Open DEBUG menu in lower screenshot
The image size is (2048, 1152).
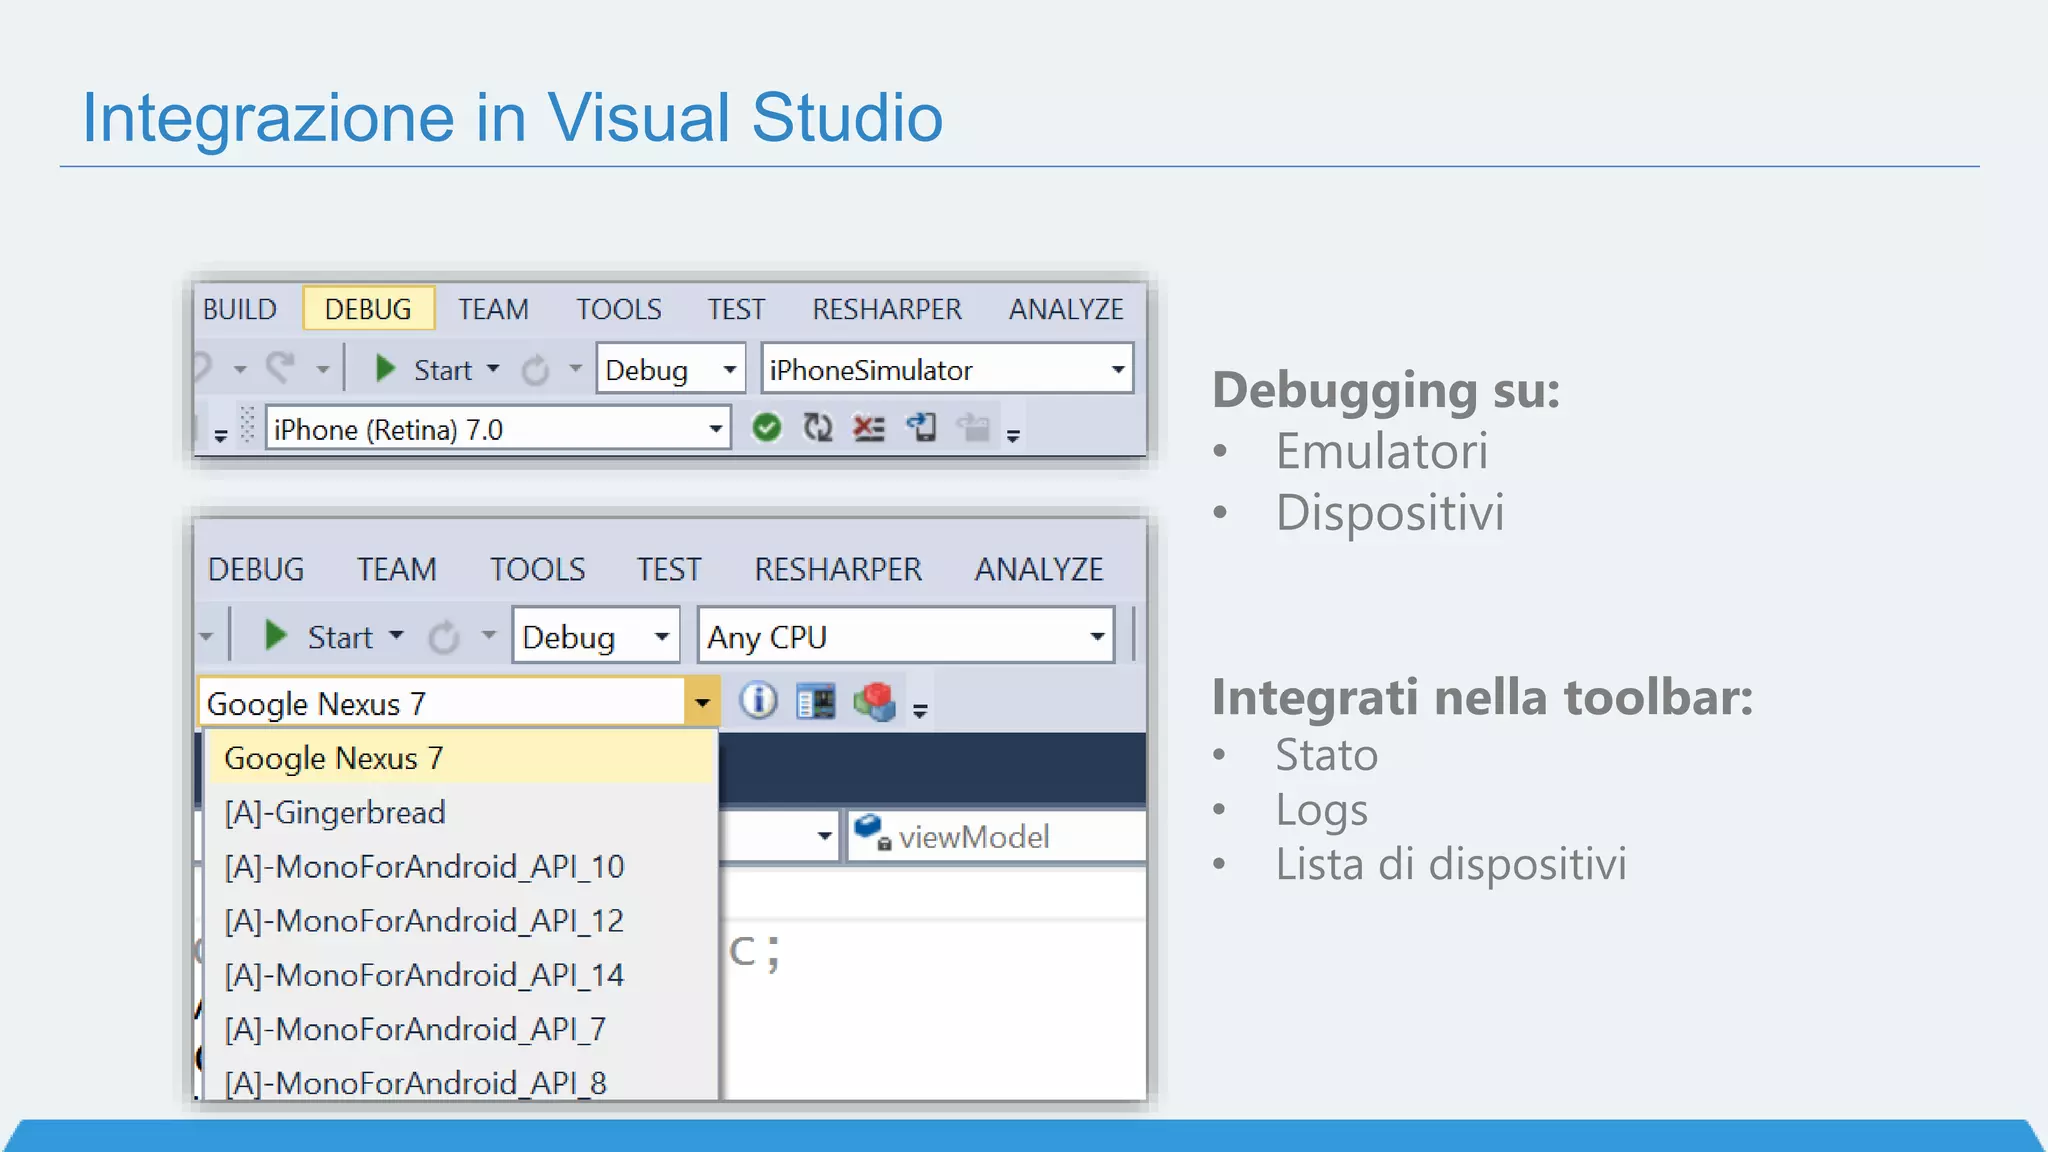coord(256,569)
